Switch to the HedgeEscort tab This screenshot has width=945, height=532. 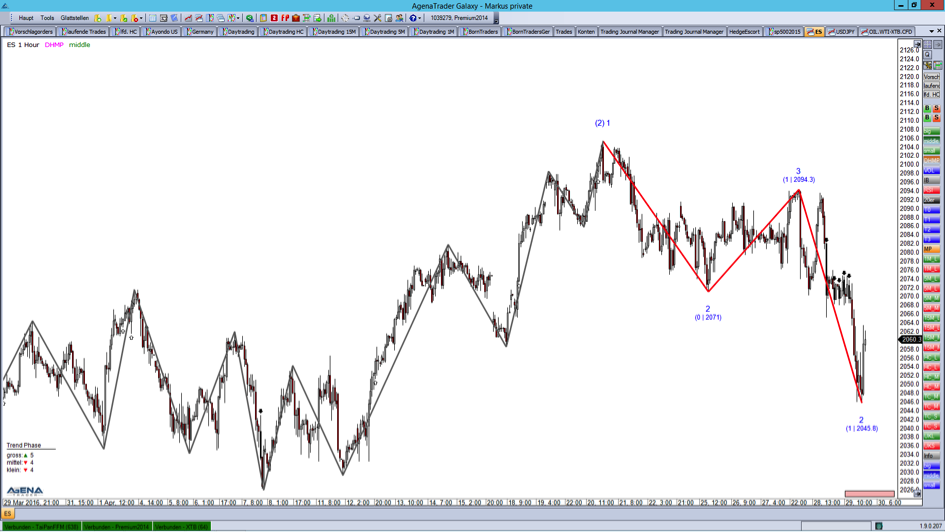click(744, 31)
